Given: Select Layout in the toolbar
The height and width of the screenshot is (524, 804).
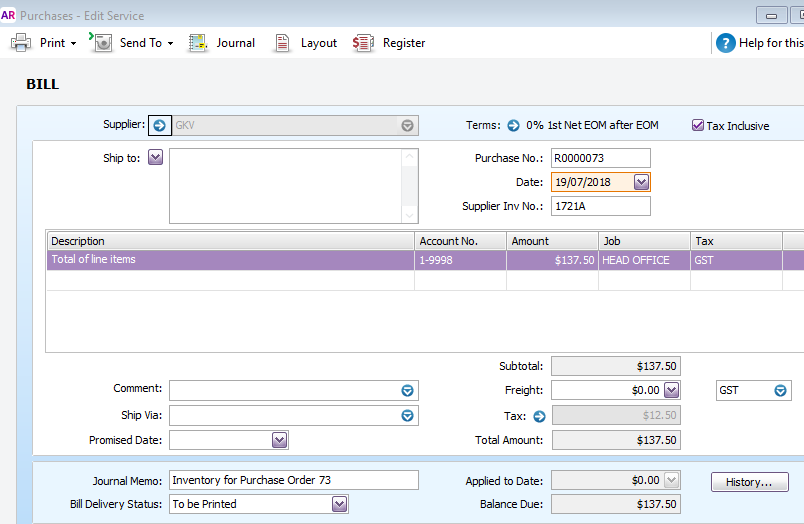Looking at the screenshot, I should (x=318, y=43).
